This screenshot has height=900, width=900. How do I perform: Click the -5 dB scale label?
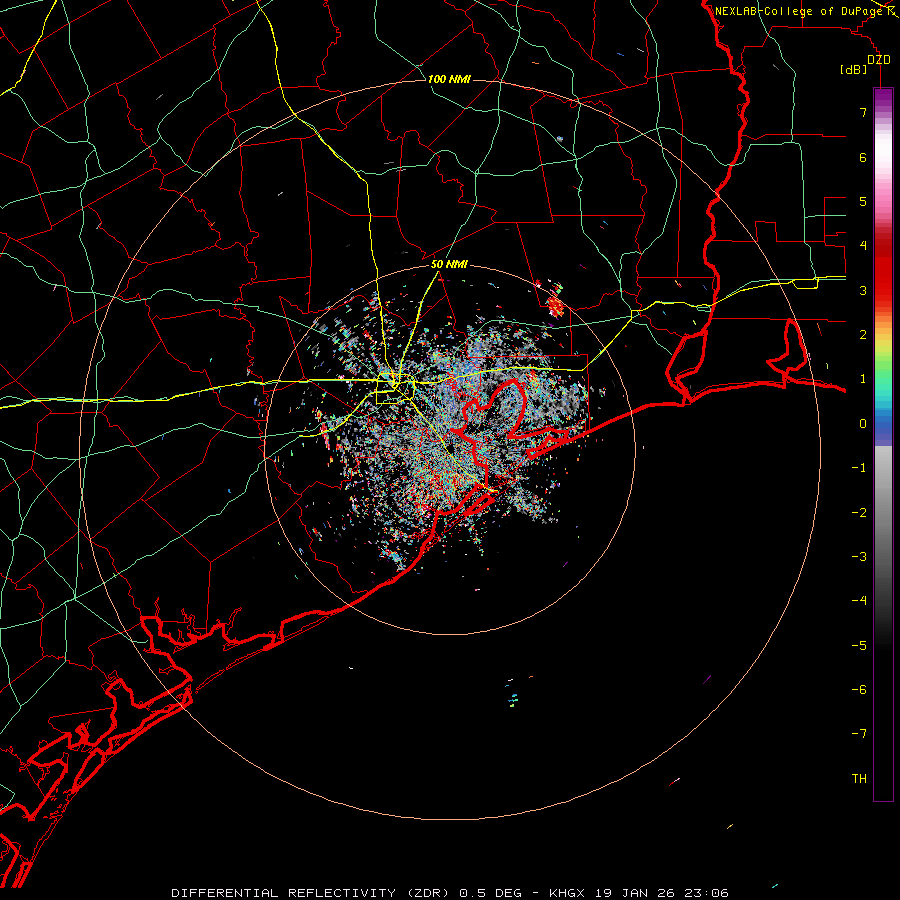[859, 645]
